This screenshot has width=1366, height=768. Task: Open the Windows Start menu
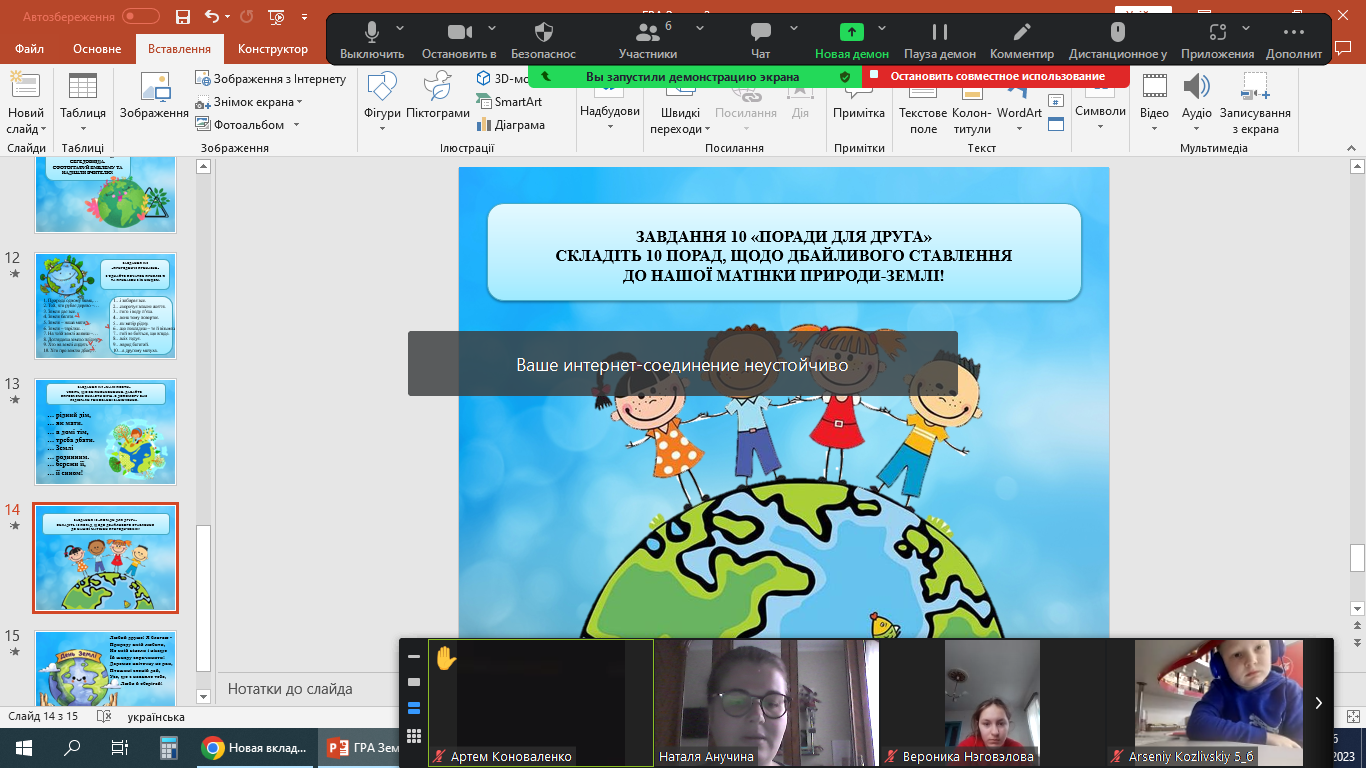[x=24, y=747]
